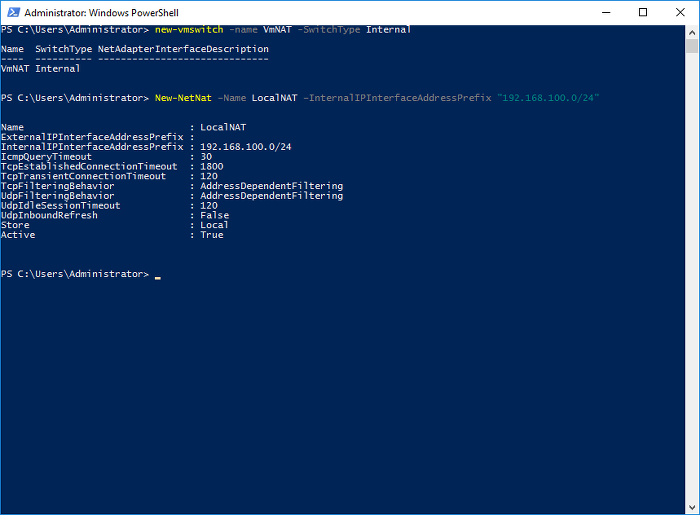Click the 'Store' property label
This screenshot has width=700, height=515.
(15, 225)
